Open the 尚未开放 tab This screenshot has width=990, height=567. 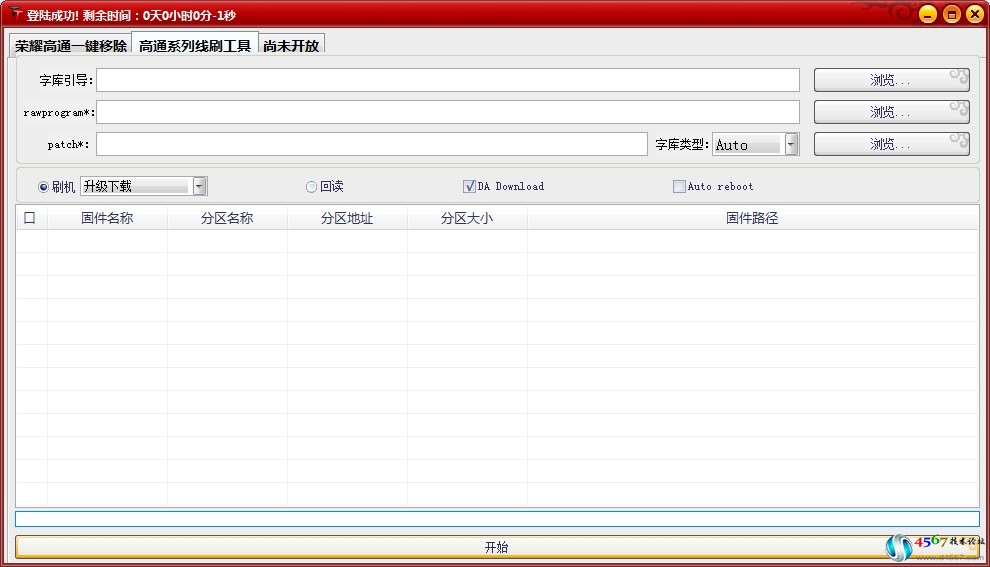point(291,45)
